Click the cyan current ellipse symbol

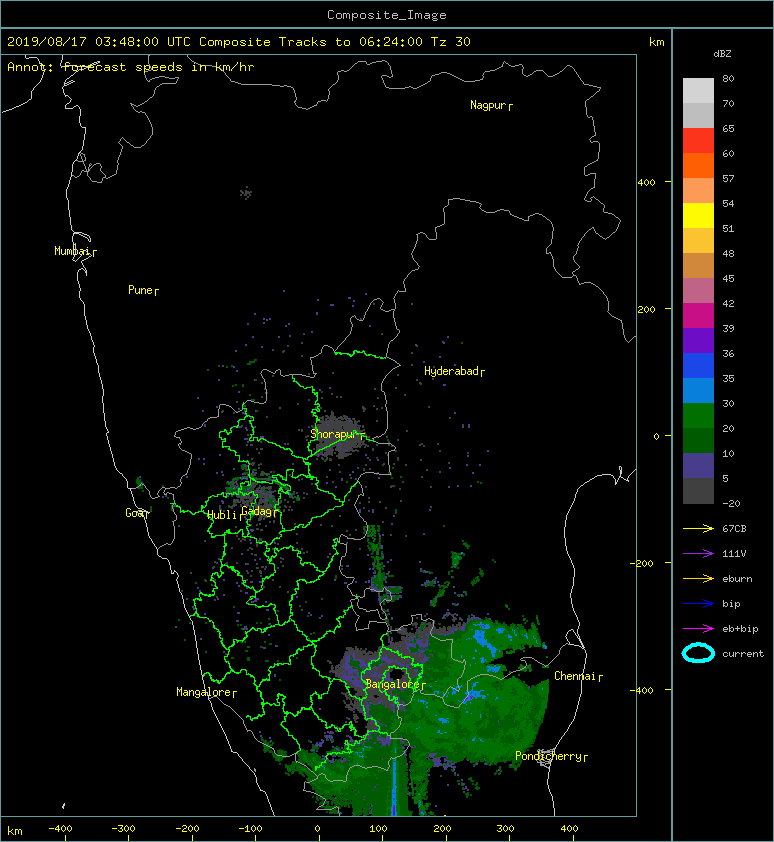coord(698,654)
